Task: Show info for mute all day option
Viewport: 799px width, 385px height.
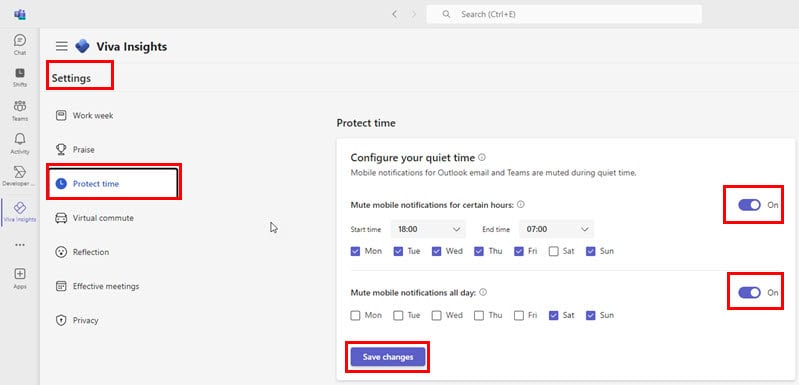Action: point(483,292)
